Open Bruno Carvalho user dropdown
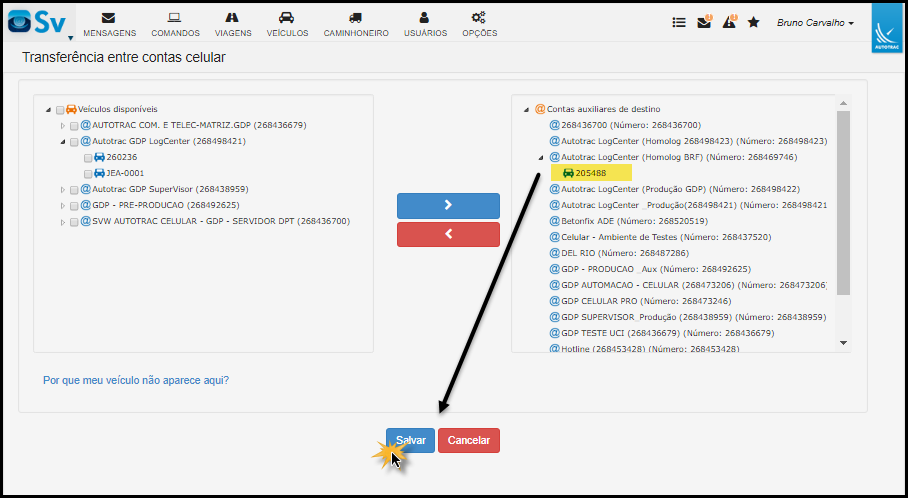Screen dimensions: 908x498 point(815,23)
